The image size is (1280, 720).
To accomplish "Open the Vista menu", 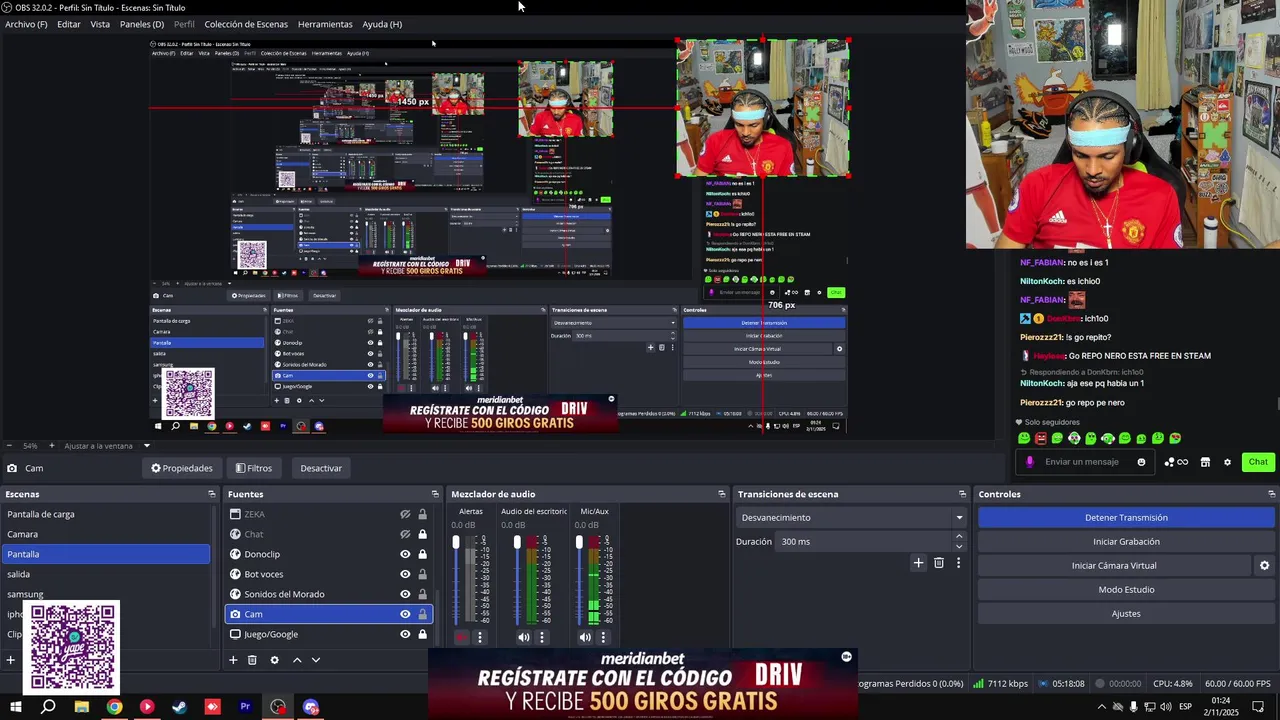I will coord(100,24).
